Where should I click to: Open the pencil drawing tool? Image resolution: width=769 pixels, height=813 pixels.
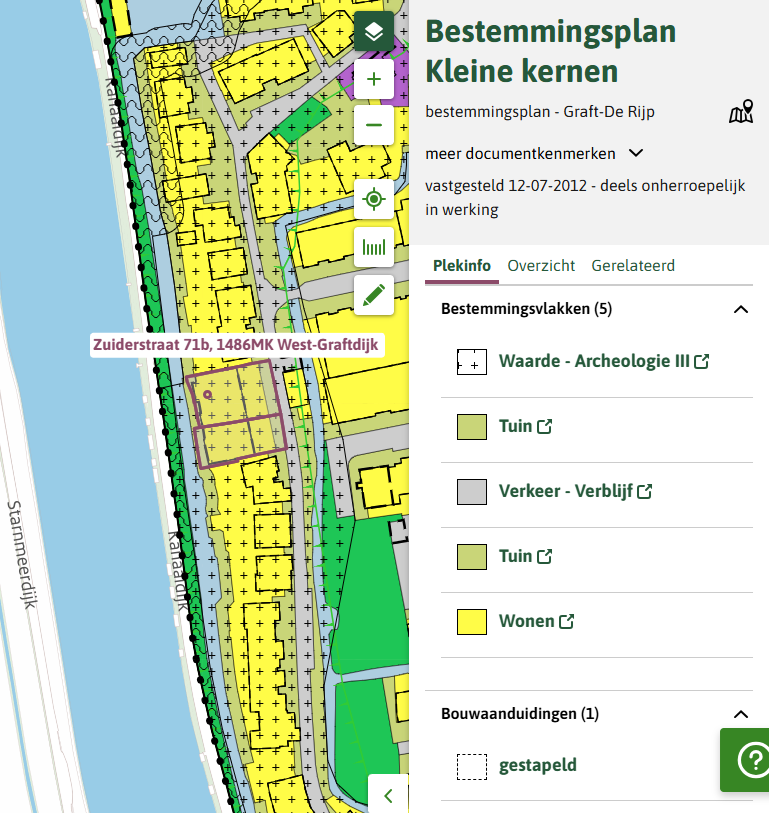point(374,295)
